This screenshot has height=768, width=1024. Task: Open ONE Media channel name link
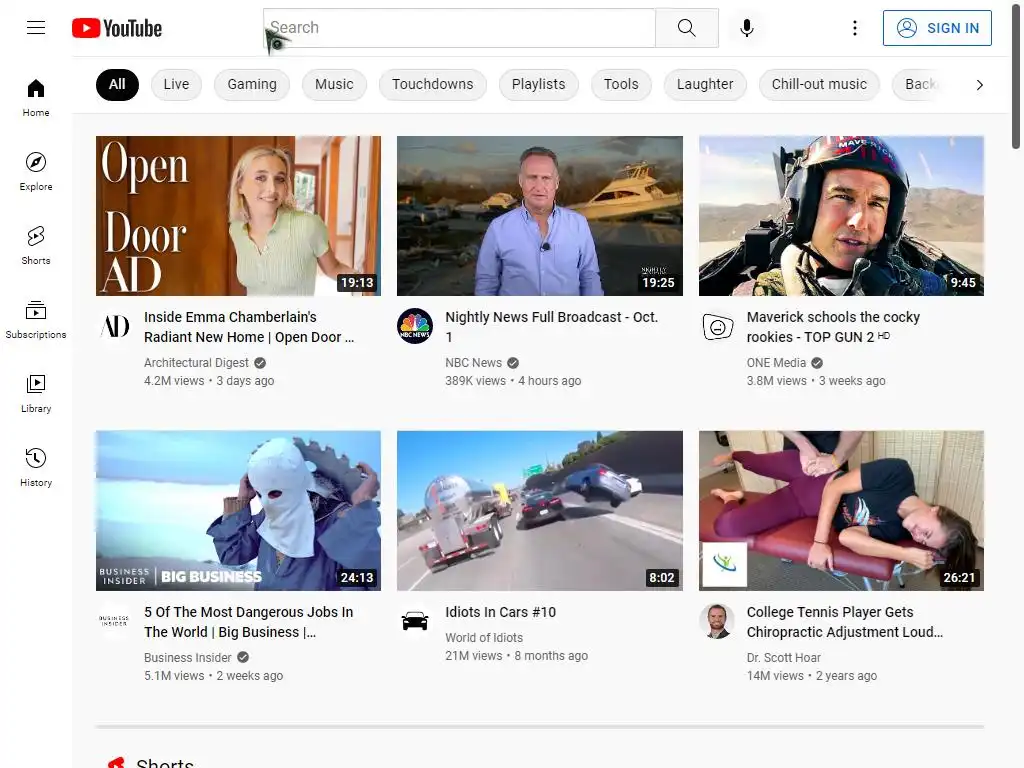(x=776, y=362)
